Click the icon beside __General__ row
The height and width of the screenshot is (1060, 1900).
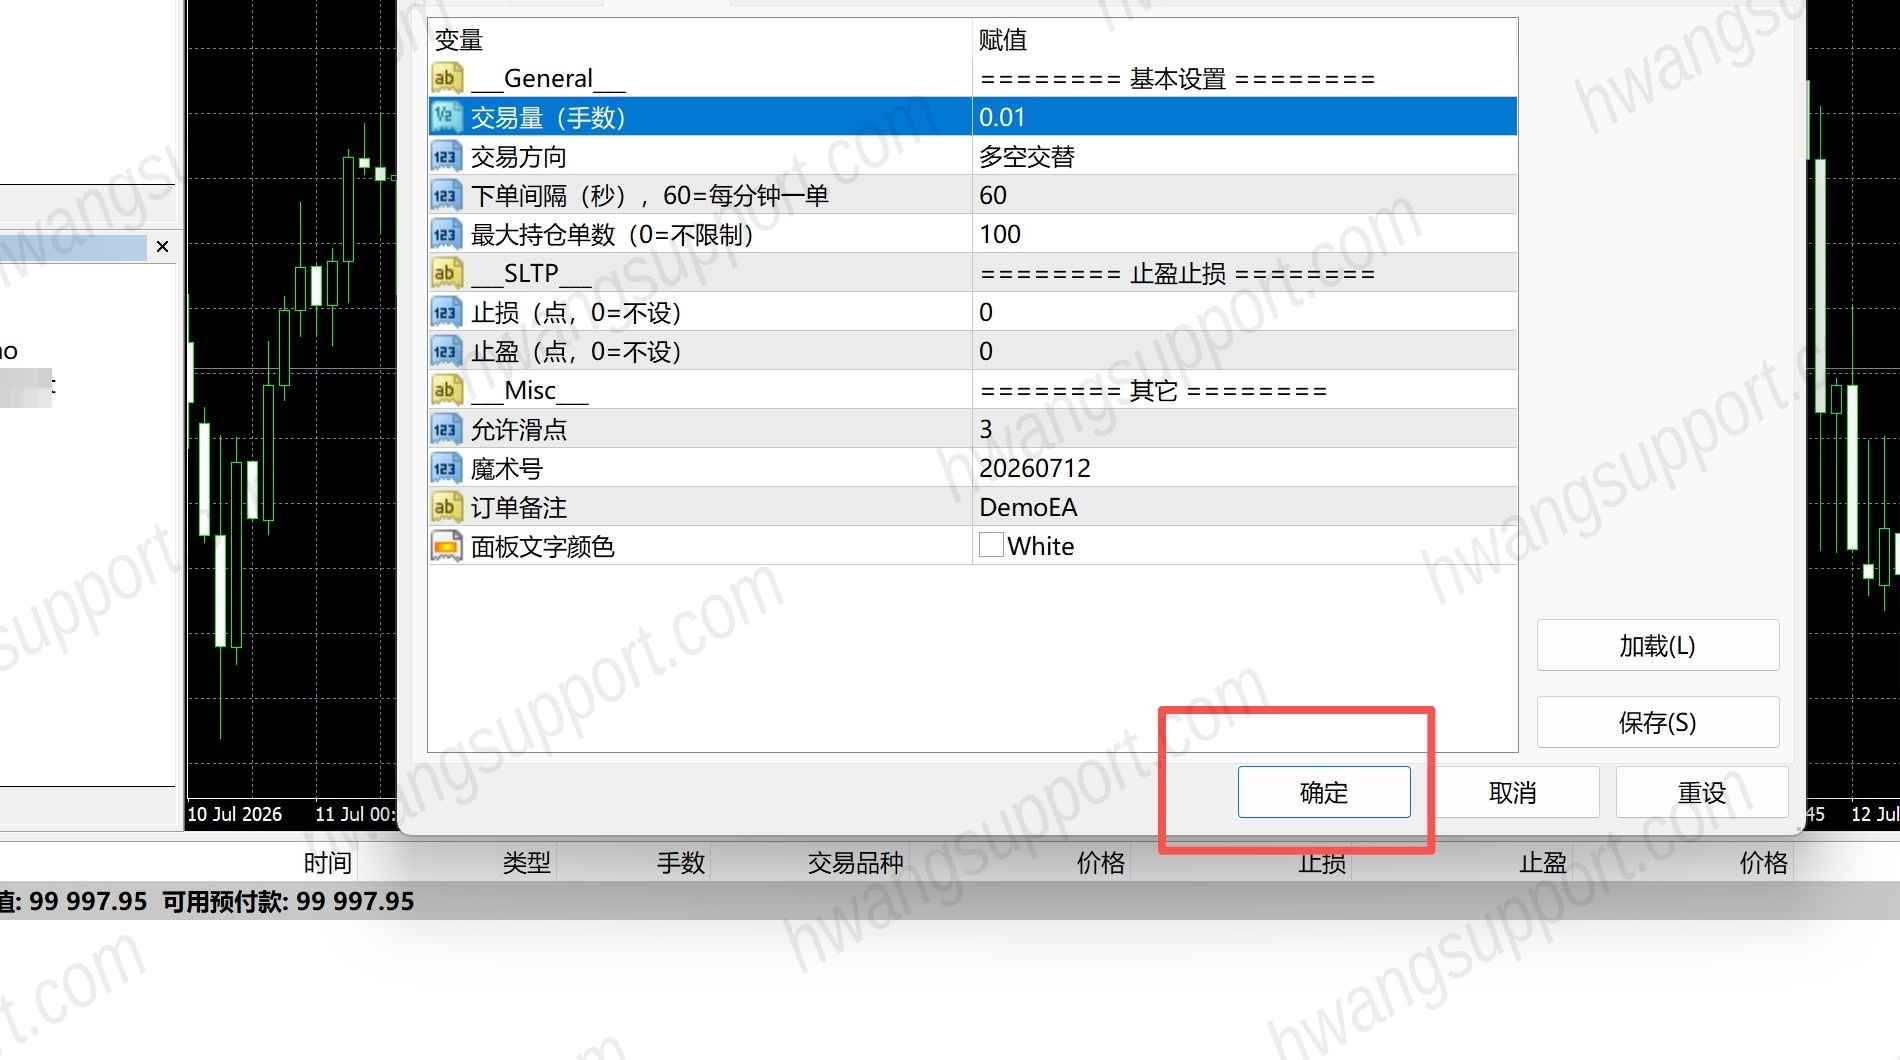pos(446,78)
